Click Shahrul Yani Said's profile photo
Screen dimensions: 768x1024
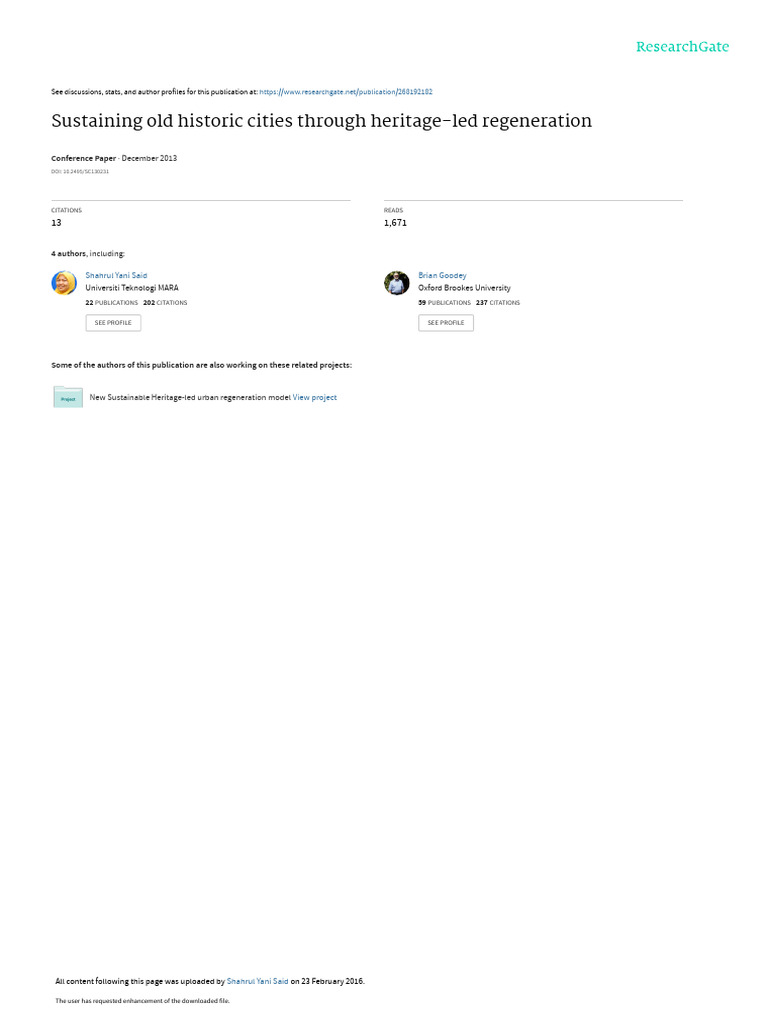tap(64, 283)
